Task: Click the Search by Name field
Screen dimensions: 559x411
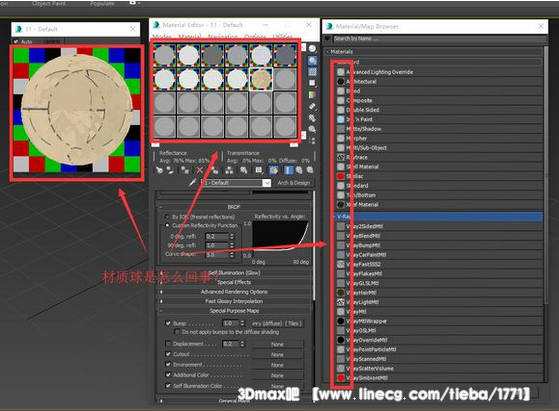Action: coord(440,38)
